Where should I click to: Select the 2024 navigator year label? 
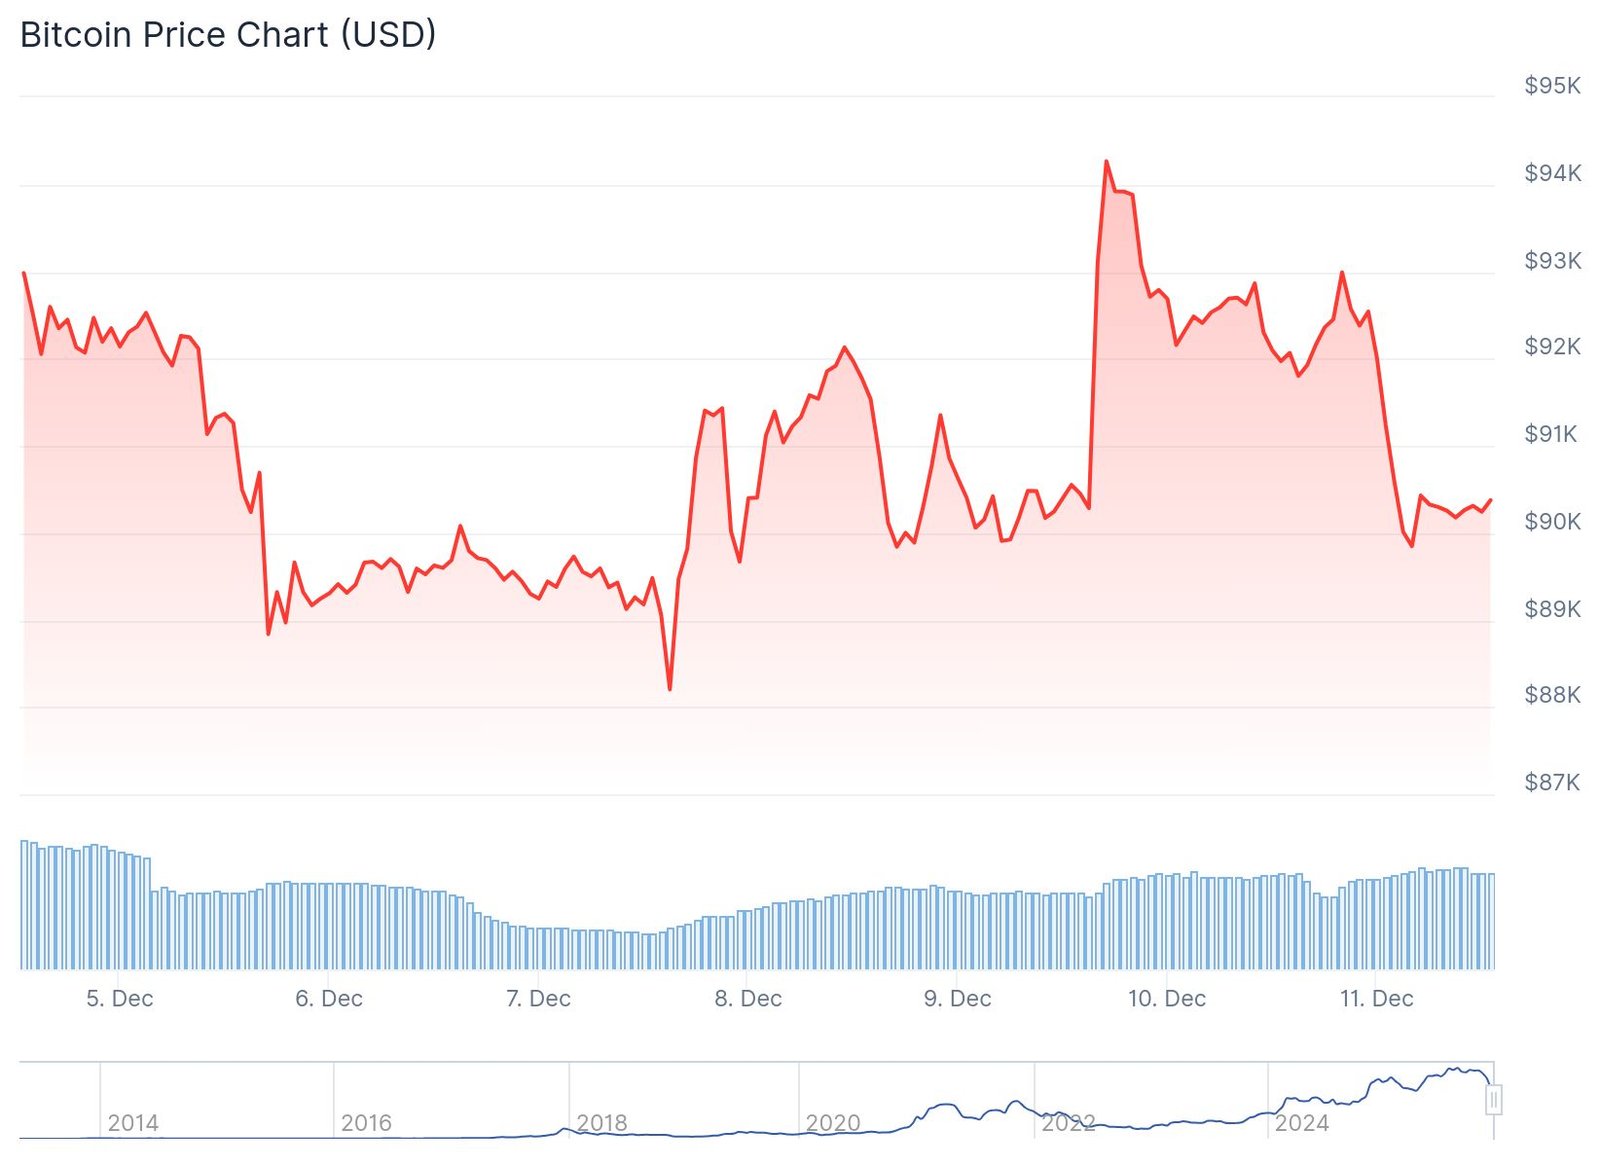point(1301,1123)
